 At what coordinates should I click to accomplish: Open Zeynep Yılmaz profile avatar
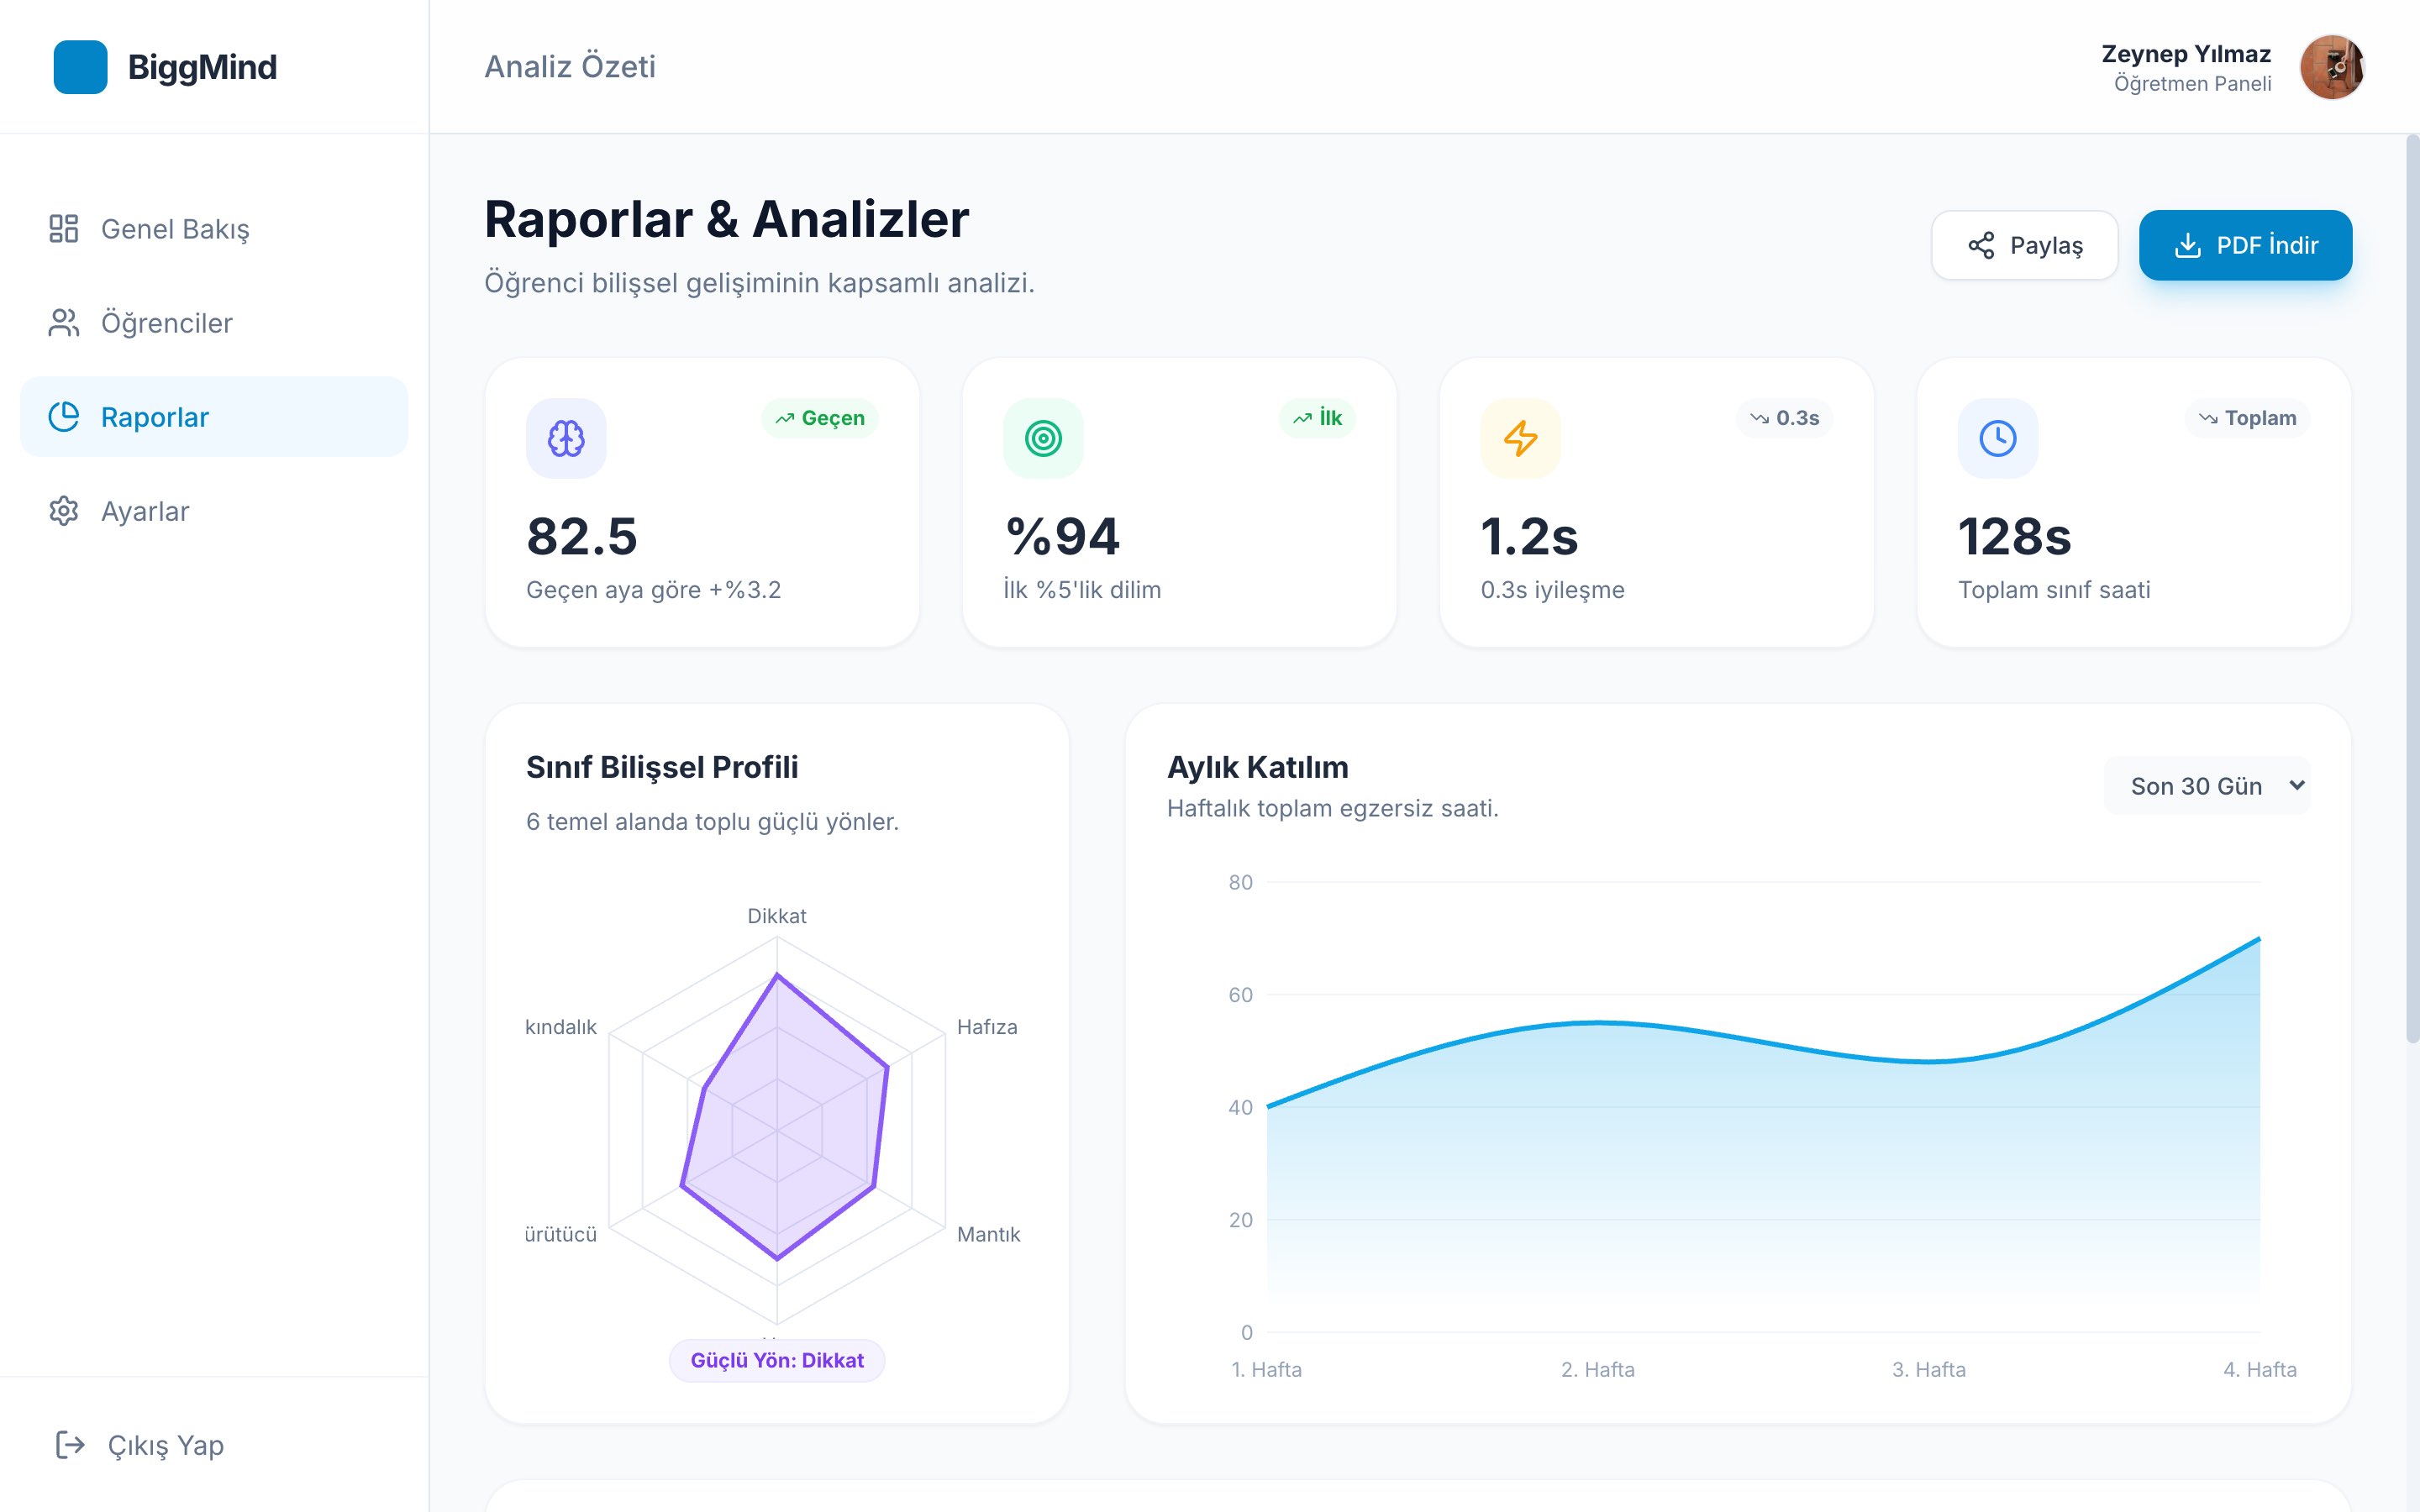pos(2331,67)
